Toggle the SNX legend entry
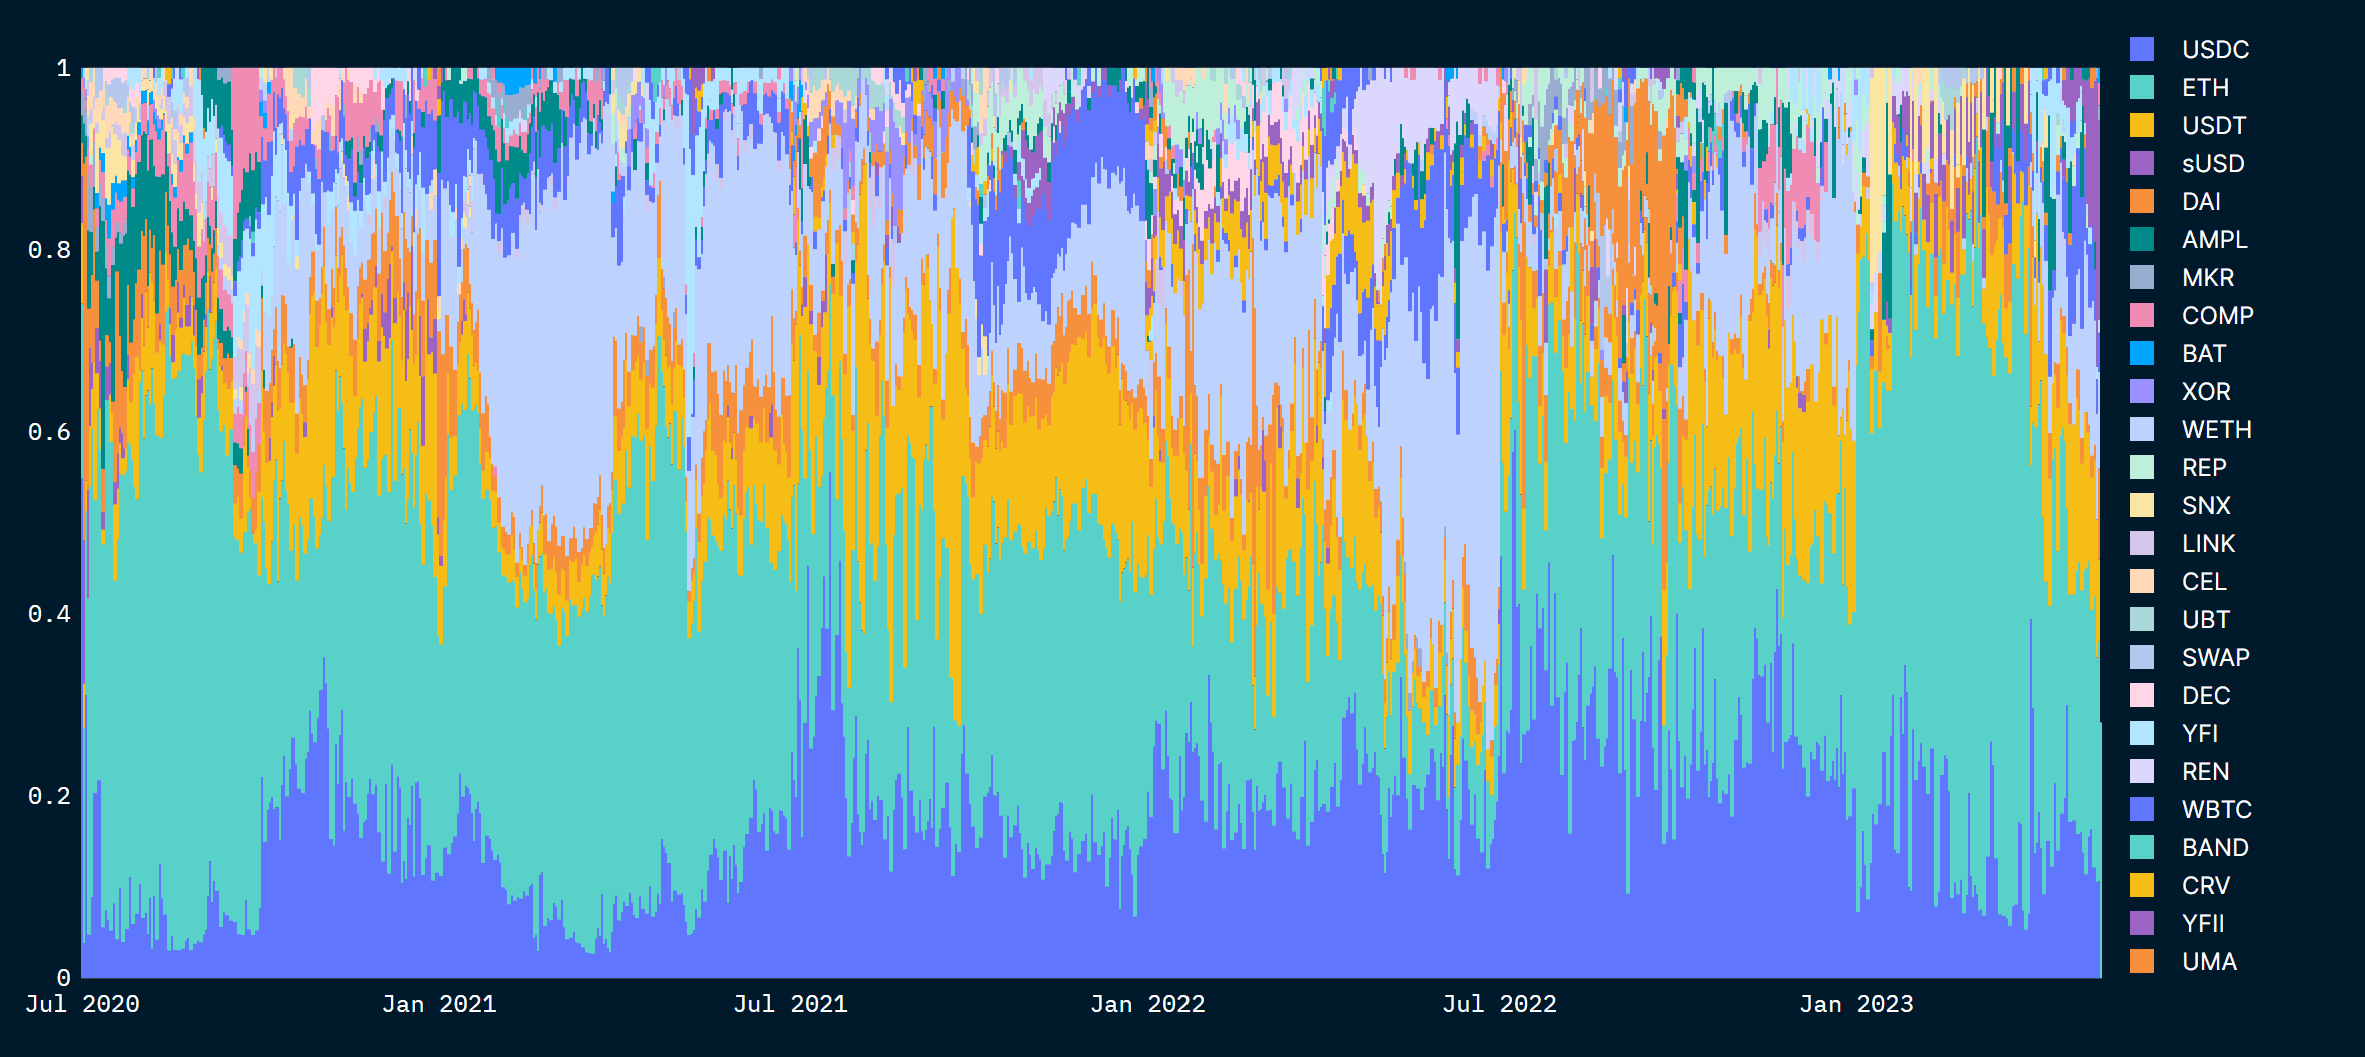 coord(2205,505)
